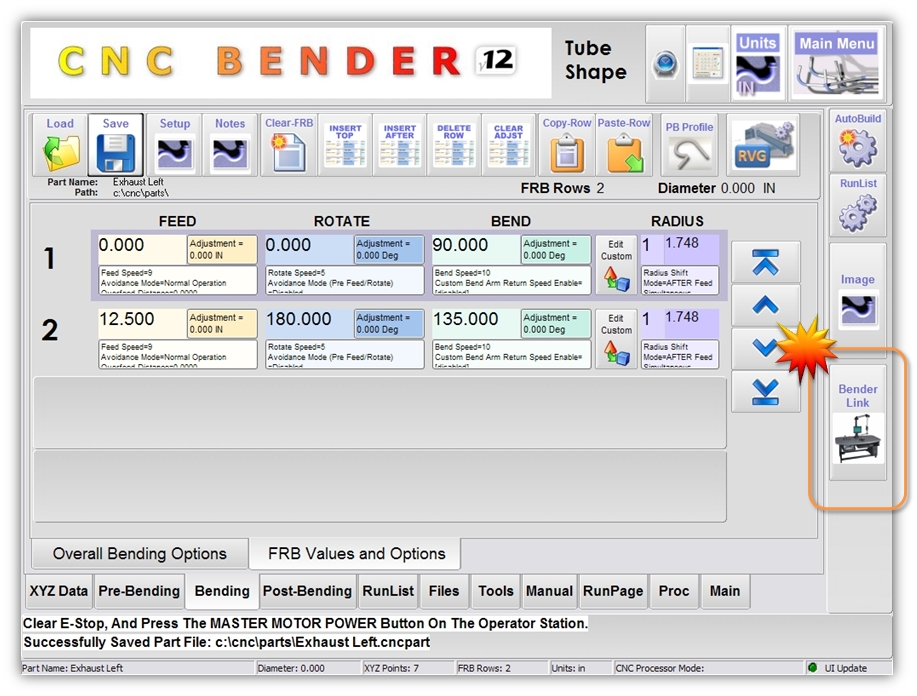917x696 pixels.
Task: Switch to Overall Bending Options tab
Action: coord(139,554)
